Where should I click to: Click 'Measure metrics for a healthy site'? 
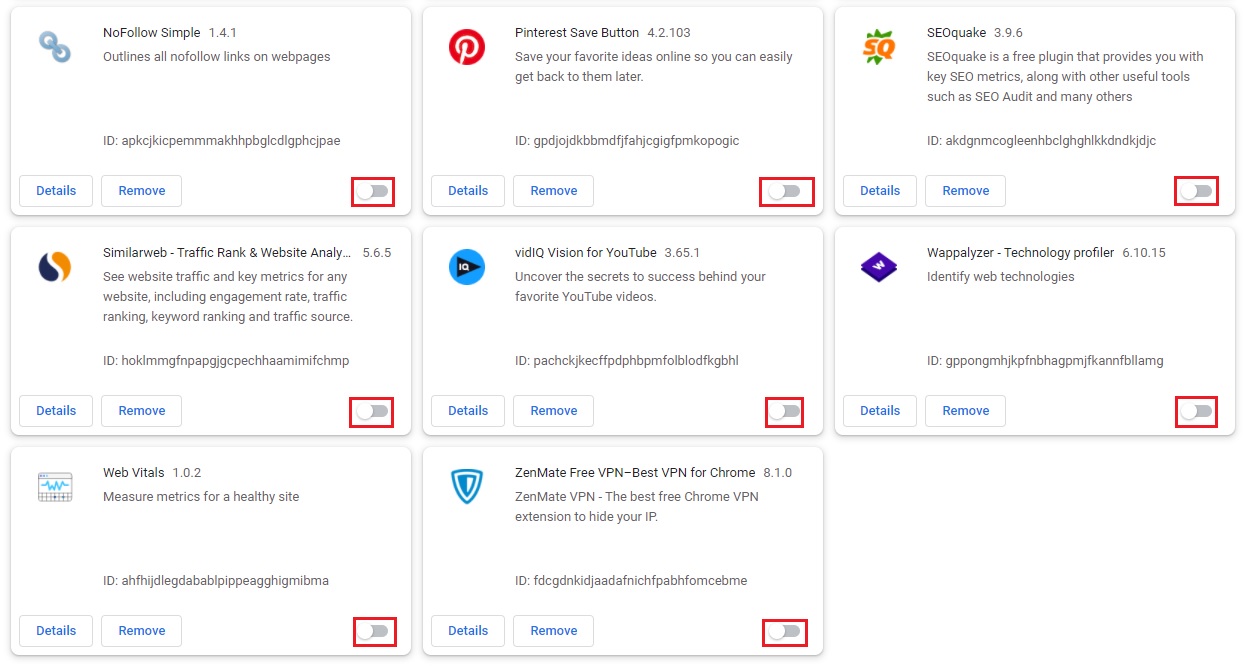(x=201, y=497)
